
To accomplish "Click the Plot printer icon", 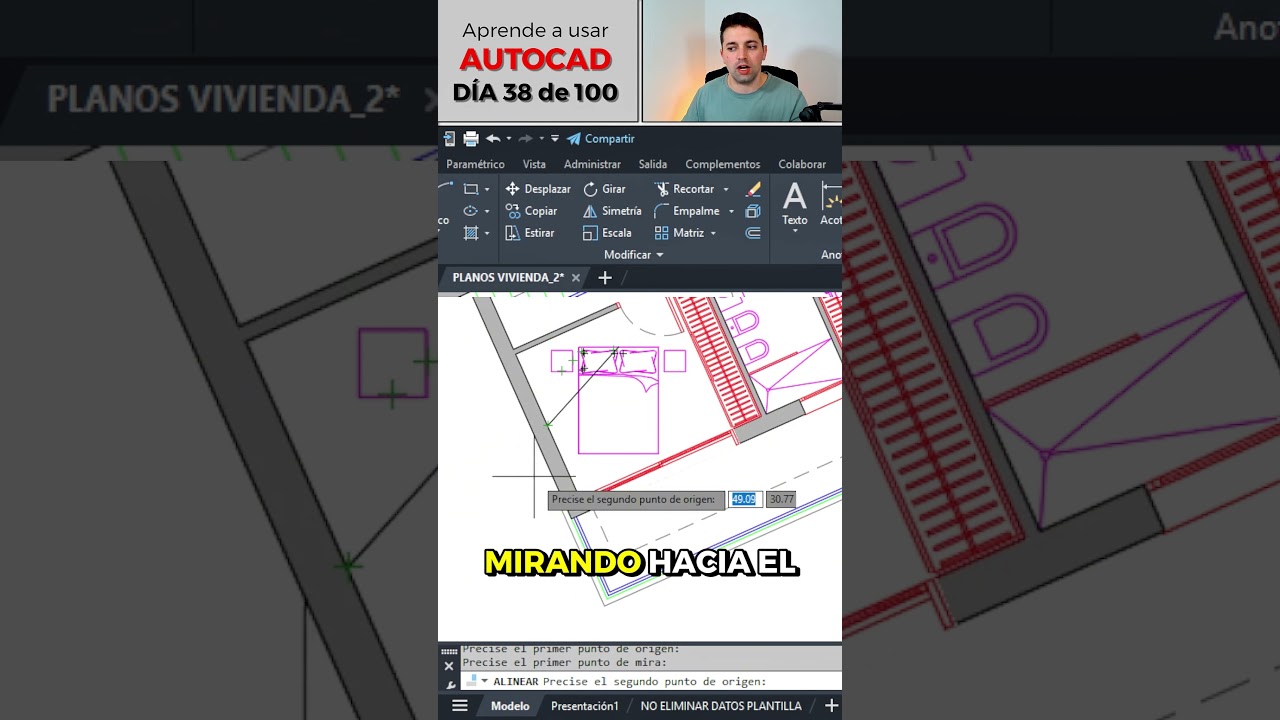I will [x=471, y=139].
